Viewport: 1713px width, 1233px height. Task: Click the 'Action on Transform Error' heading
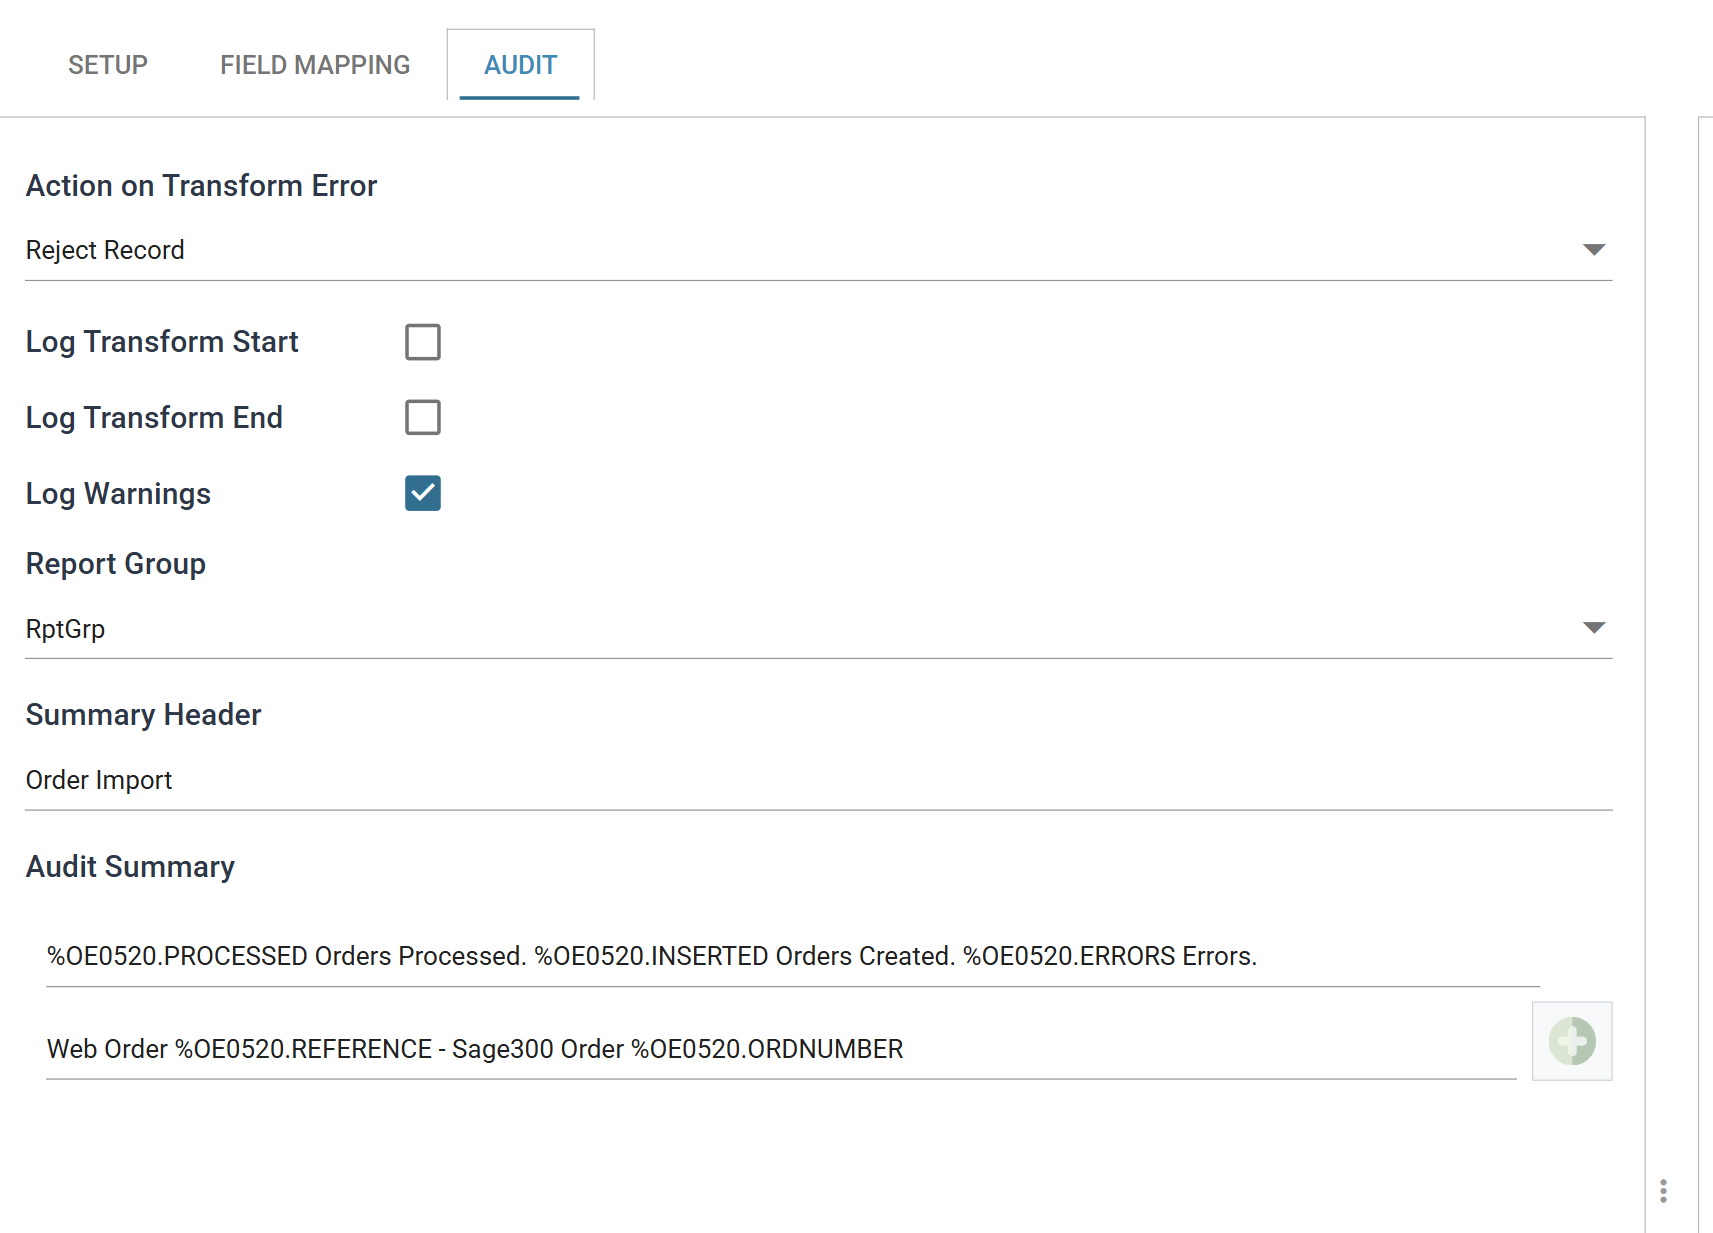[201, 186]
